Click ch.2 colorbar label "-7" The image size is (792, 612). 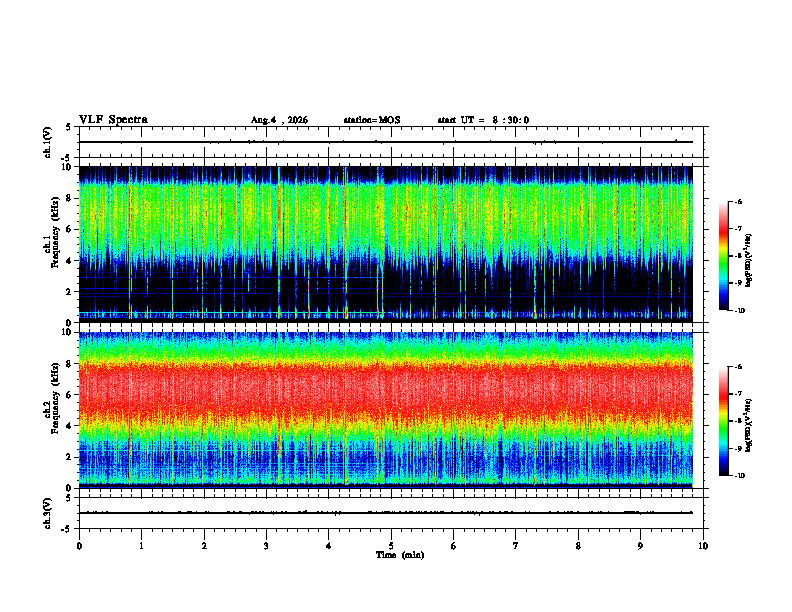(x=738, y=394)
